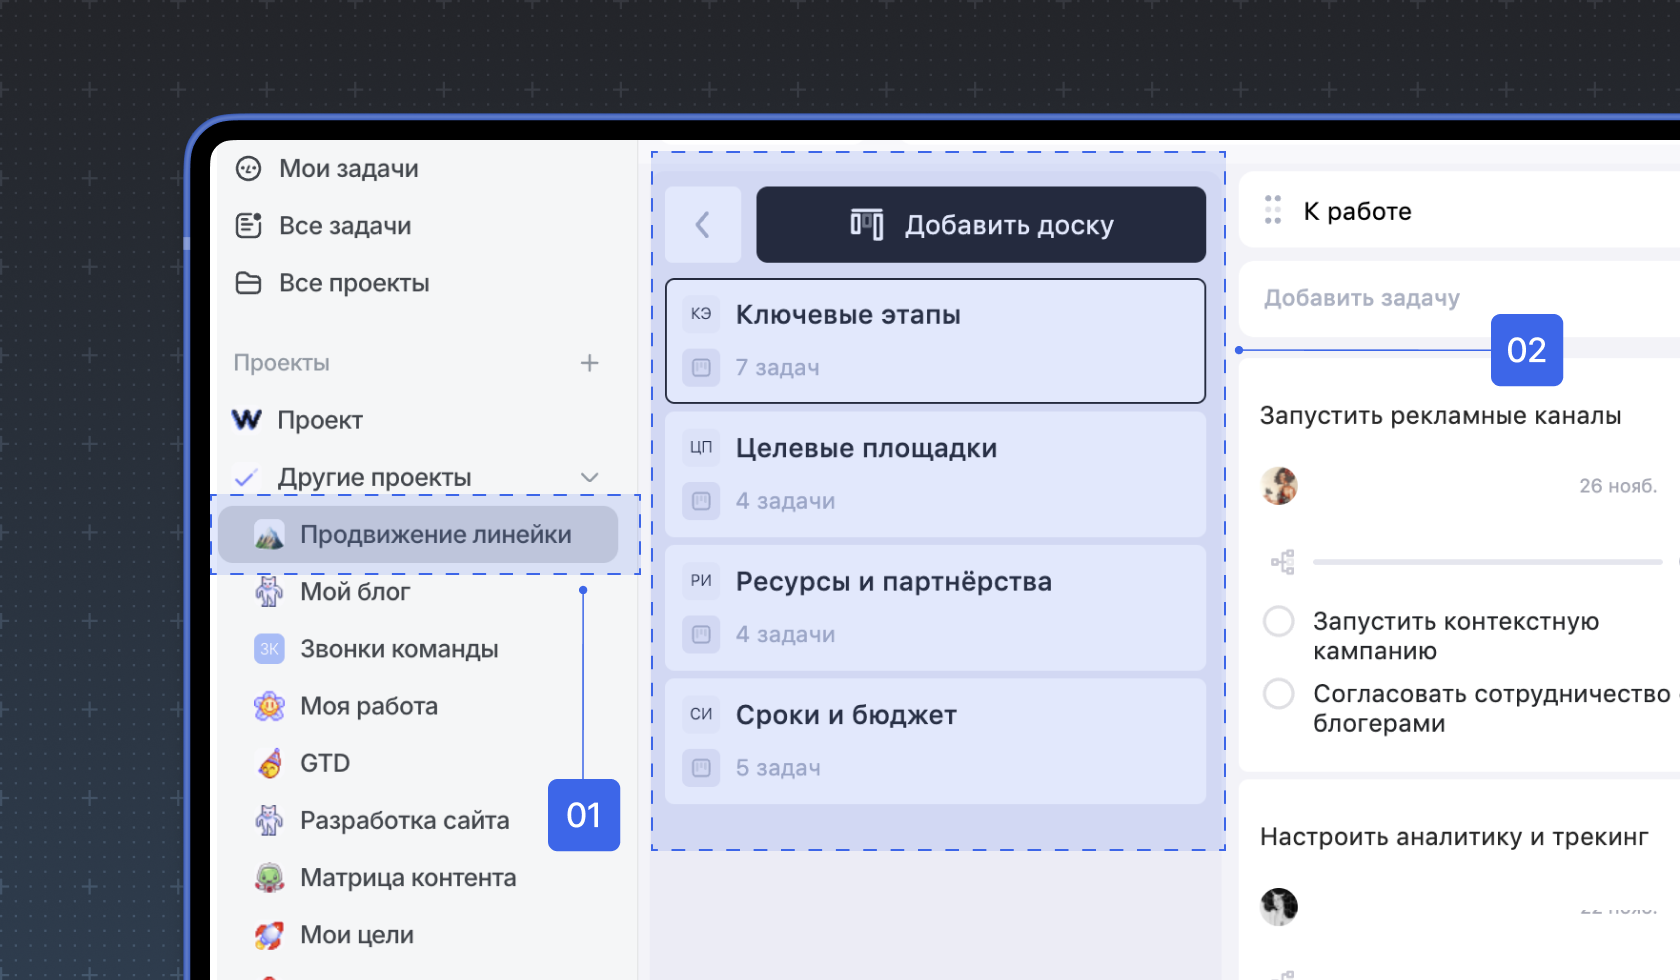Click the КЭ badge on Ключевые этапы board

click(x=701, y=313)
